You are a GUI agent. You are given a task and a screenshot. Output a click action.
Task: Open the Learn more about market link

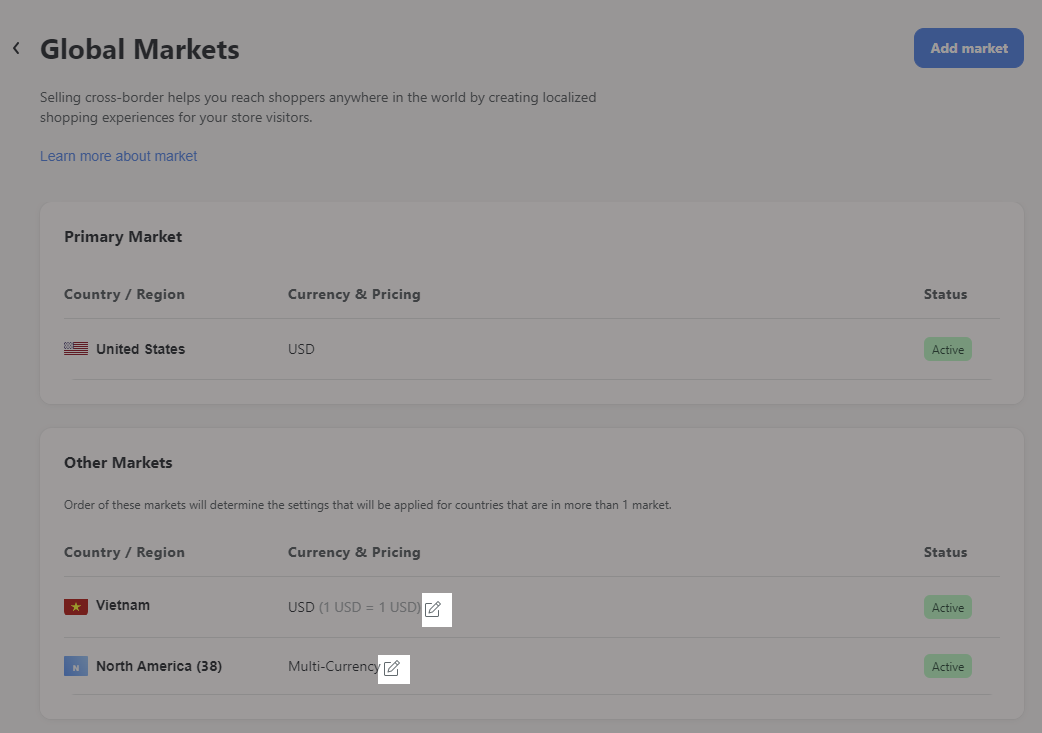(x=118, y=156)
